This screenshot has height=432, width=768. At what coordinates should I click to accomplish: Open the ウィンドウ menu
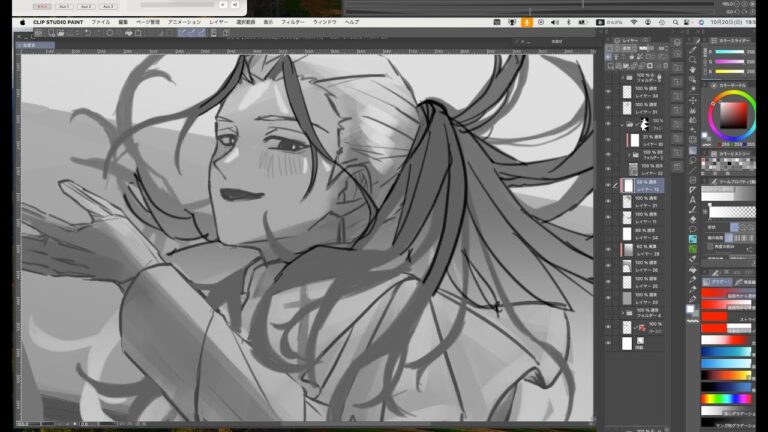tap(325, 22)
